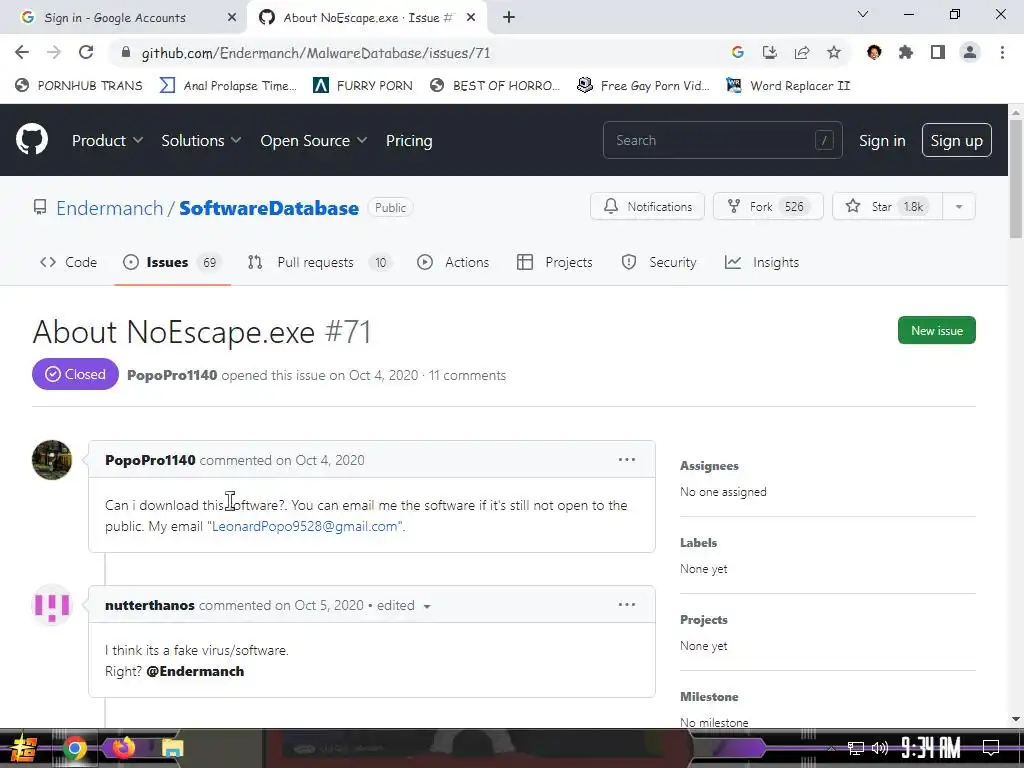
Task: Expand the Open Source menu
Action: [x=313, y=140]
